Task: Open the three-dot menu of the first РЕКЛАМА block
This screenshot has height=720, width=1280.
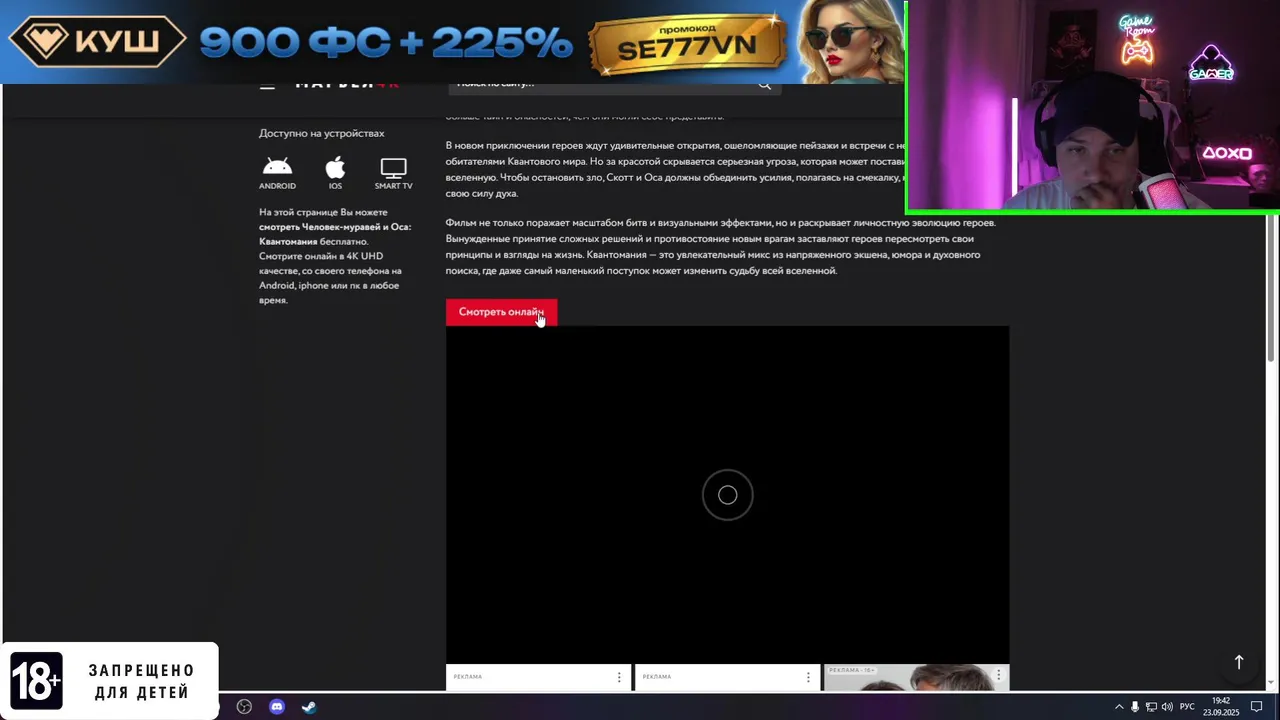Action: point(619,677)
